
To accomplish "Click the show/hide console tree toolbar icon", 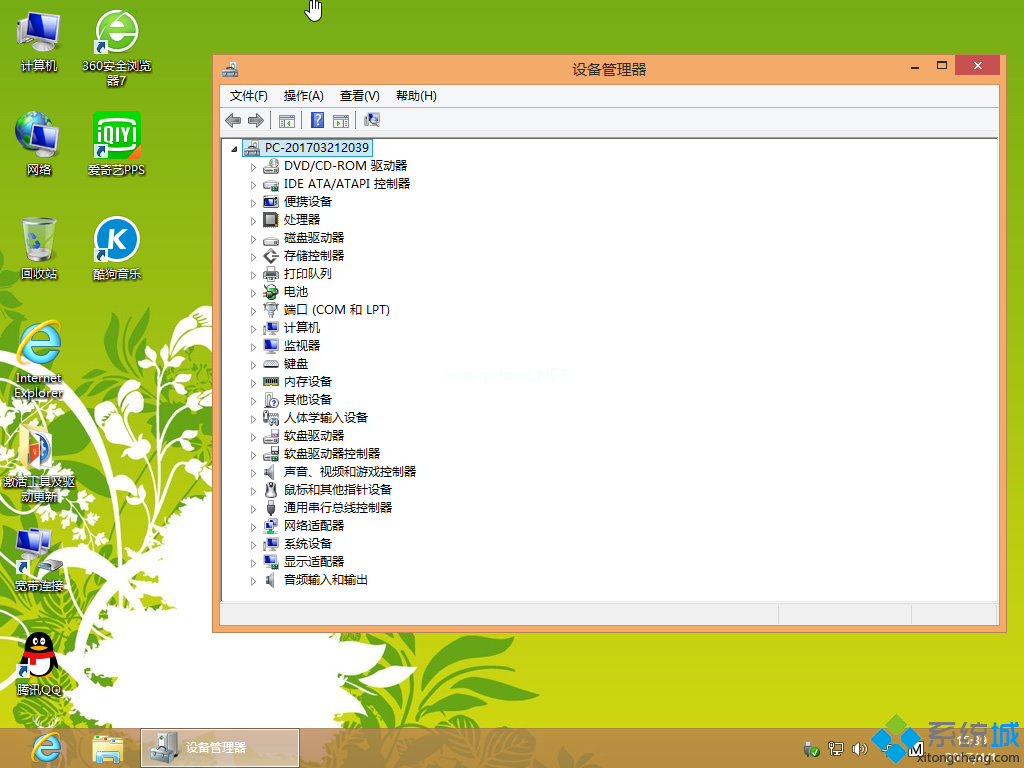I will (x=287, y=120).
